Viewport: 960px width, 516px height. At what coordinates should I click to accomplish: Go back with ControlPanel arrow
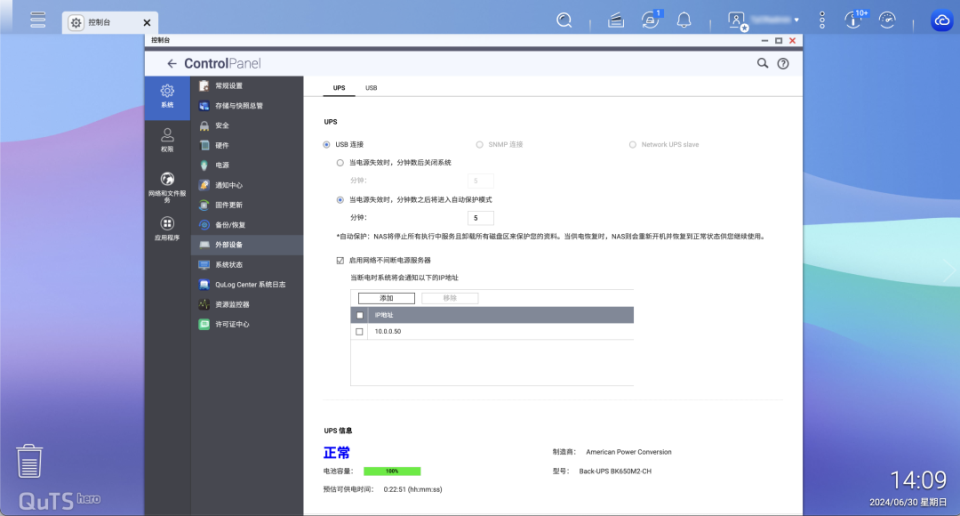pyautogui.click(x=171, y=63)
